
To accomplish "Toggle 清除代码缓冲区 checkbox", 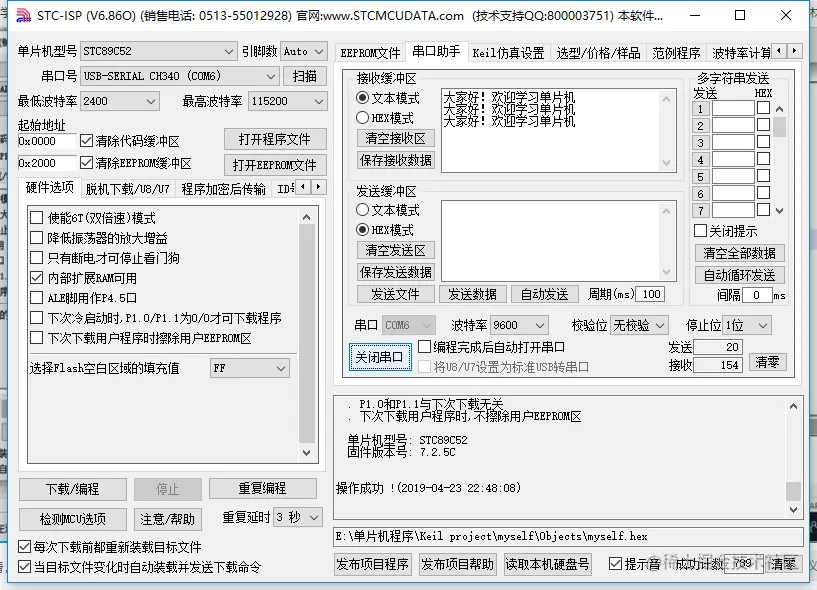I will point(86,141).
